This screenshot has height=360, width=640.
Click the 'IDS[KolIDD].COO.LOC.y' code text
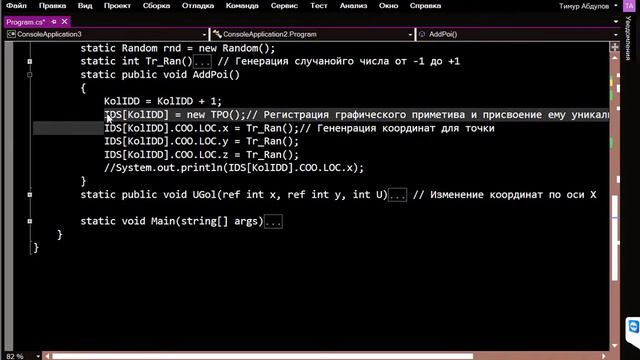pos(166,141)
